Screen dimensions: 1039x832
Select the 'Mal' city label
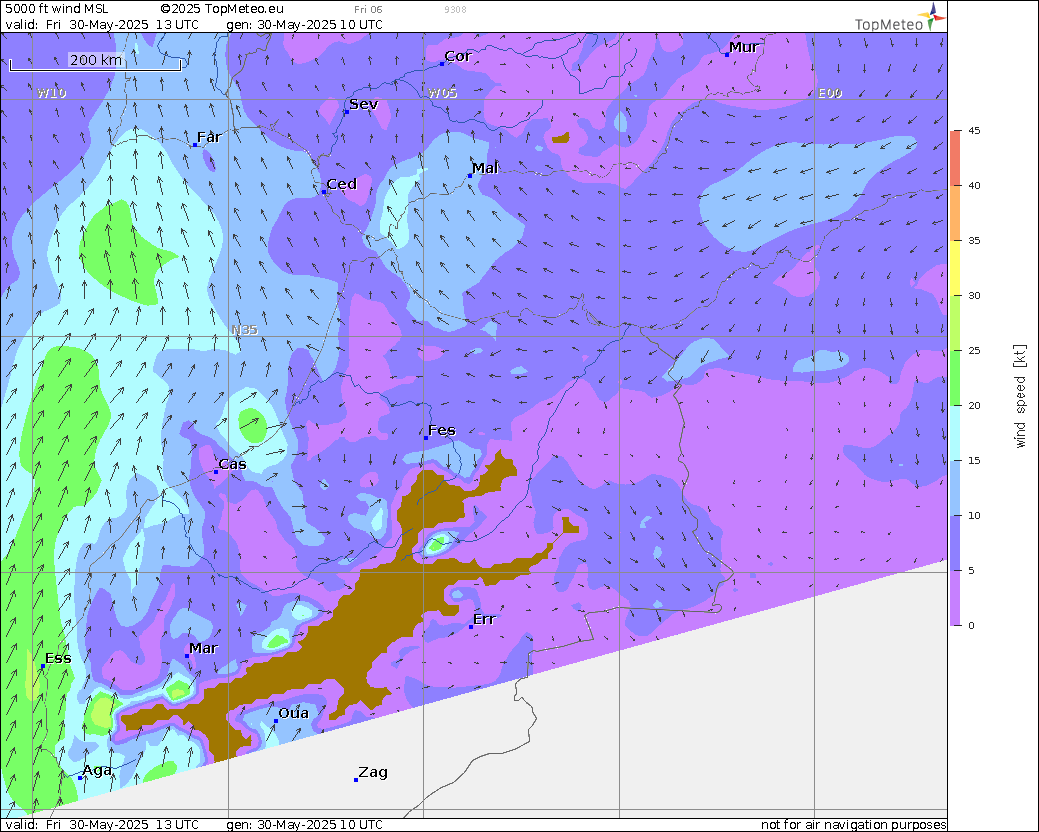coord(485,168)
